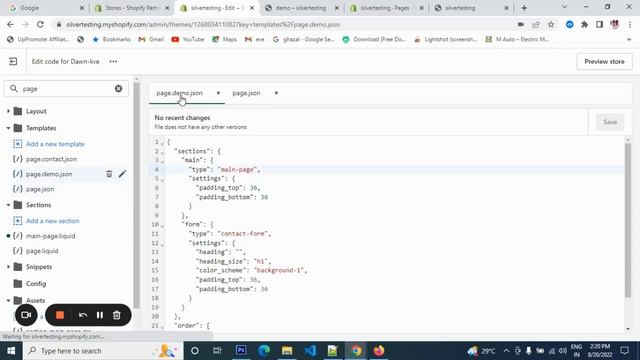This screenshot has width=640, height=360.
Task: Open page.contact.json file
Action: tap(51, 159)
